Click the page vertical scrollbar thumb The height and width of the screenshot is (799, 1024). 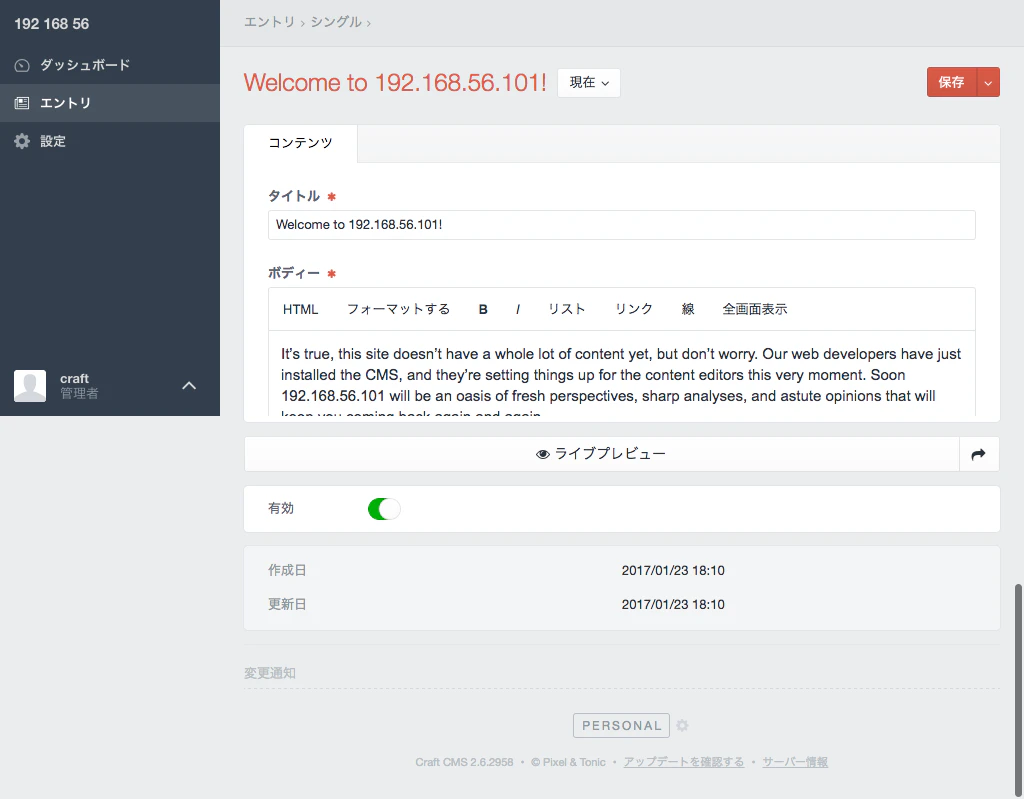[1018, 689]
